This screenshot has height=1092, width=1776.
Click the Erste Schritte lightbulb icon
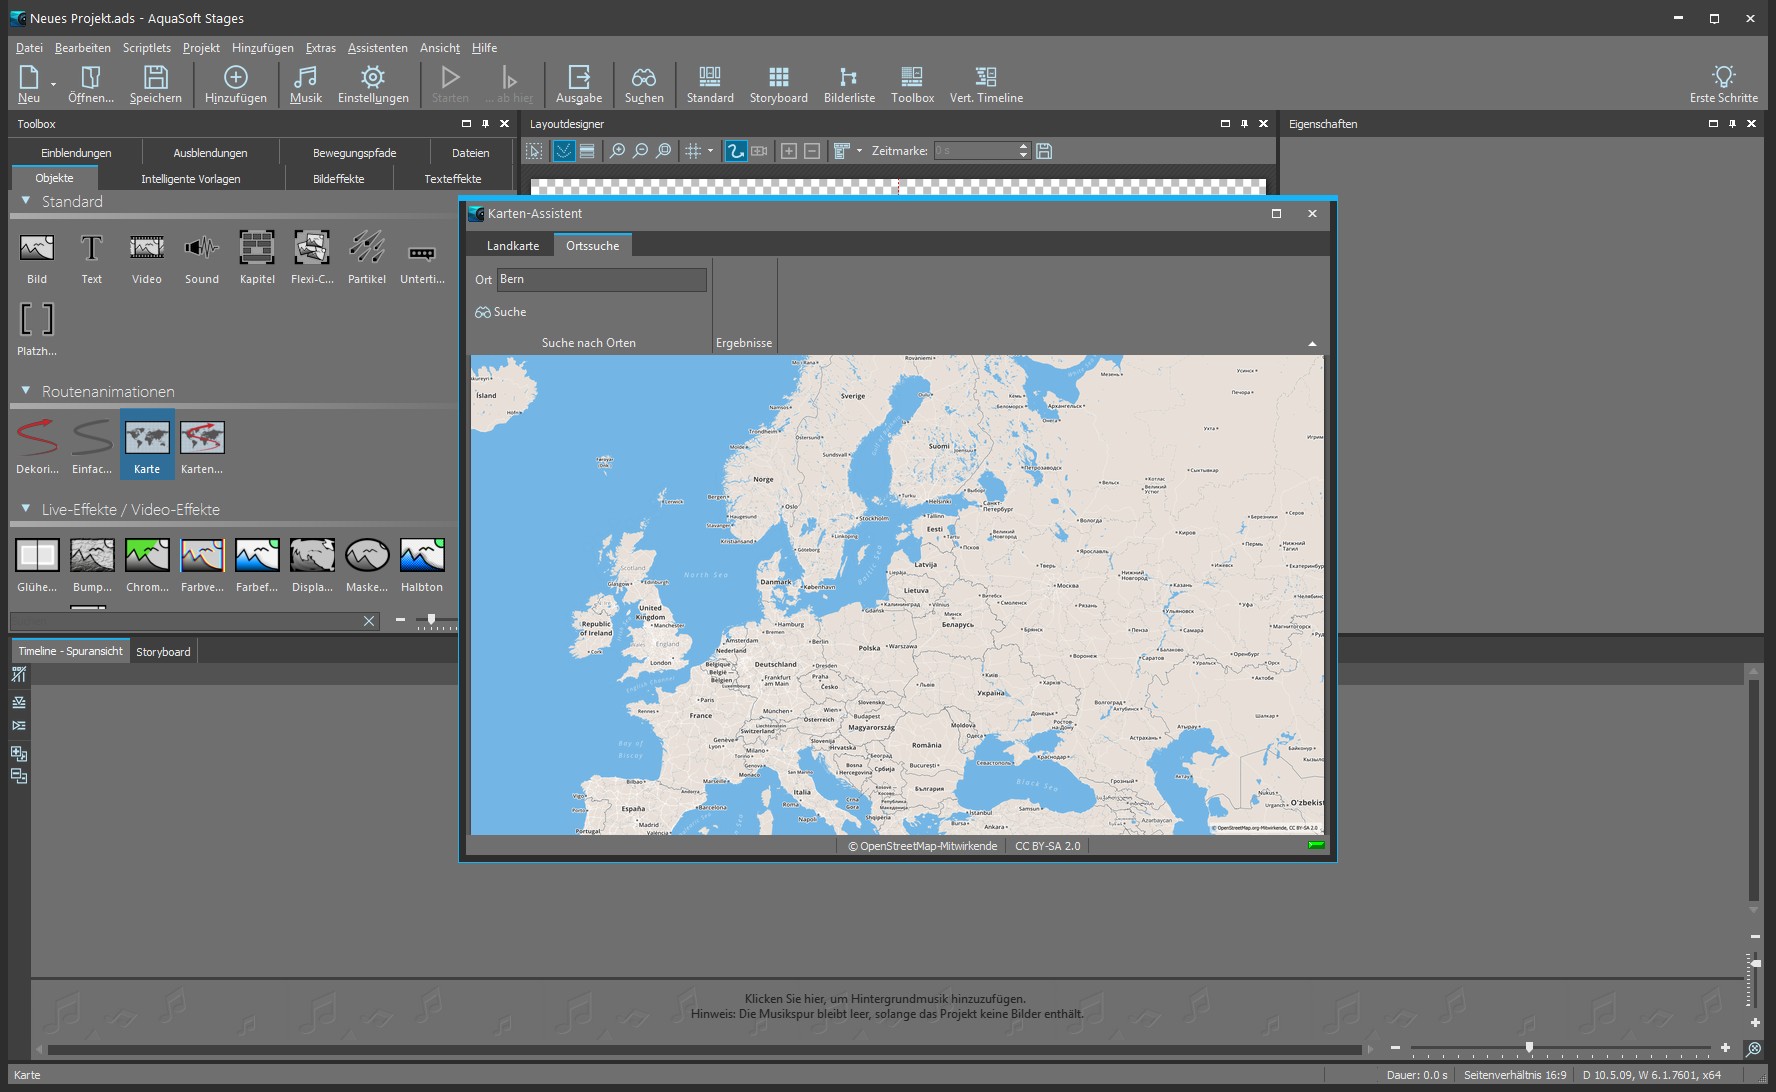[1723, 77]
